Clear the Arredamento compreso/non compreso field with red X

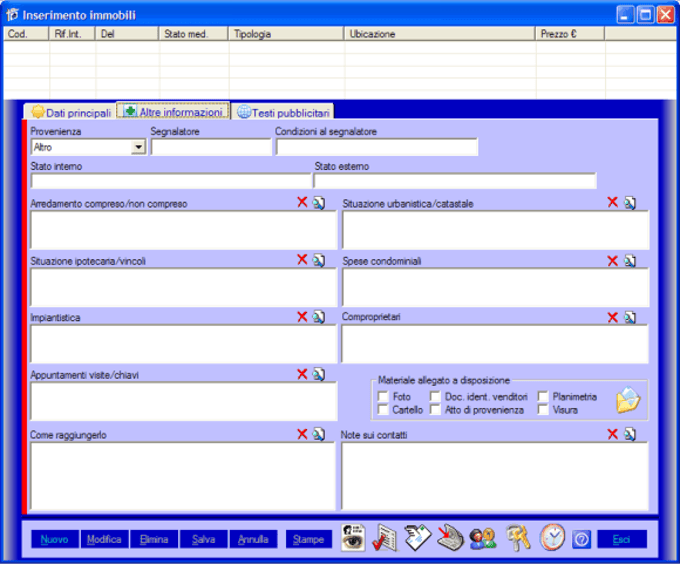click(302, 202)
